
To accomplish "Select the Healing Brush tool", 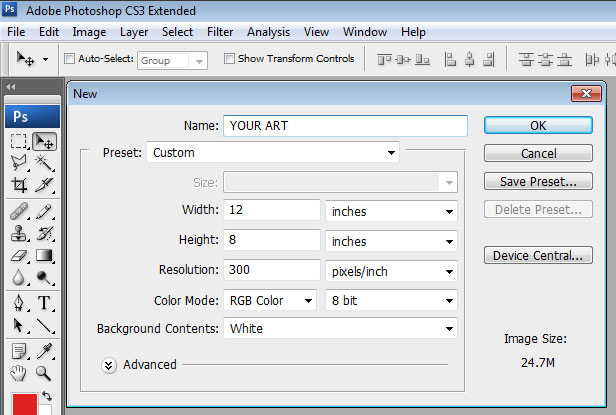I will 18,211.
